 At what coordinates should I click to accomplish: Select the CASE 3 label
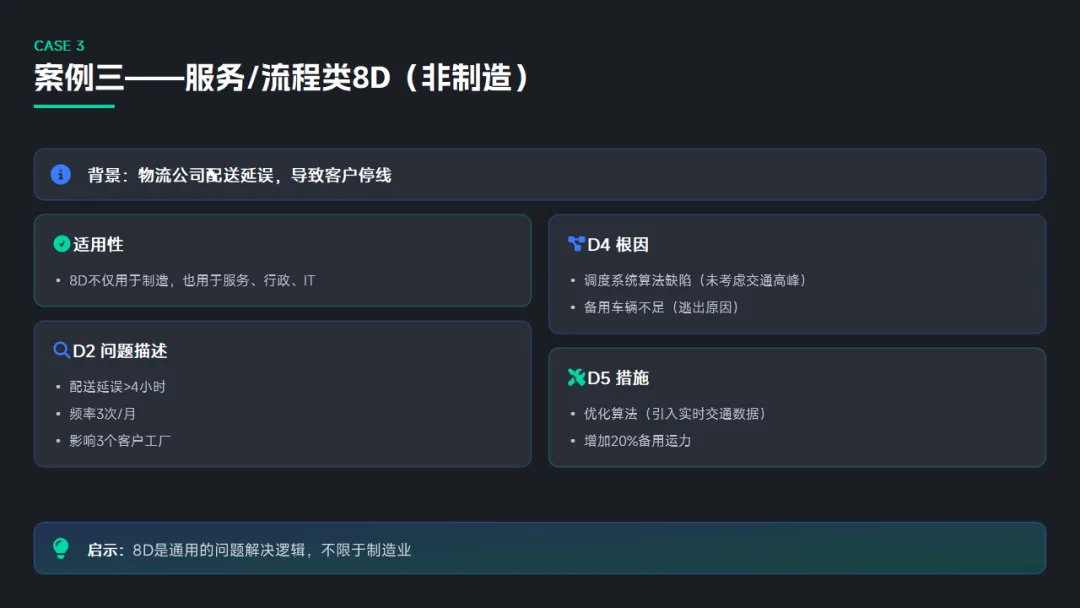point(59,46)
